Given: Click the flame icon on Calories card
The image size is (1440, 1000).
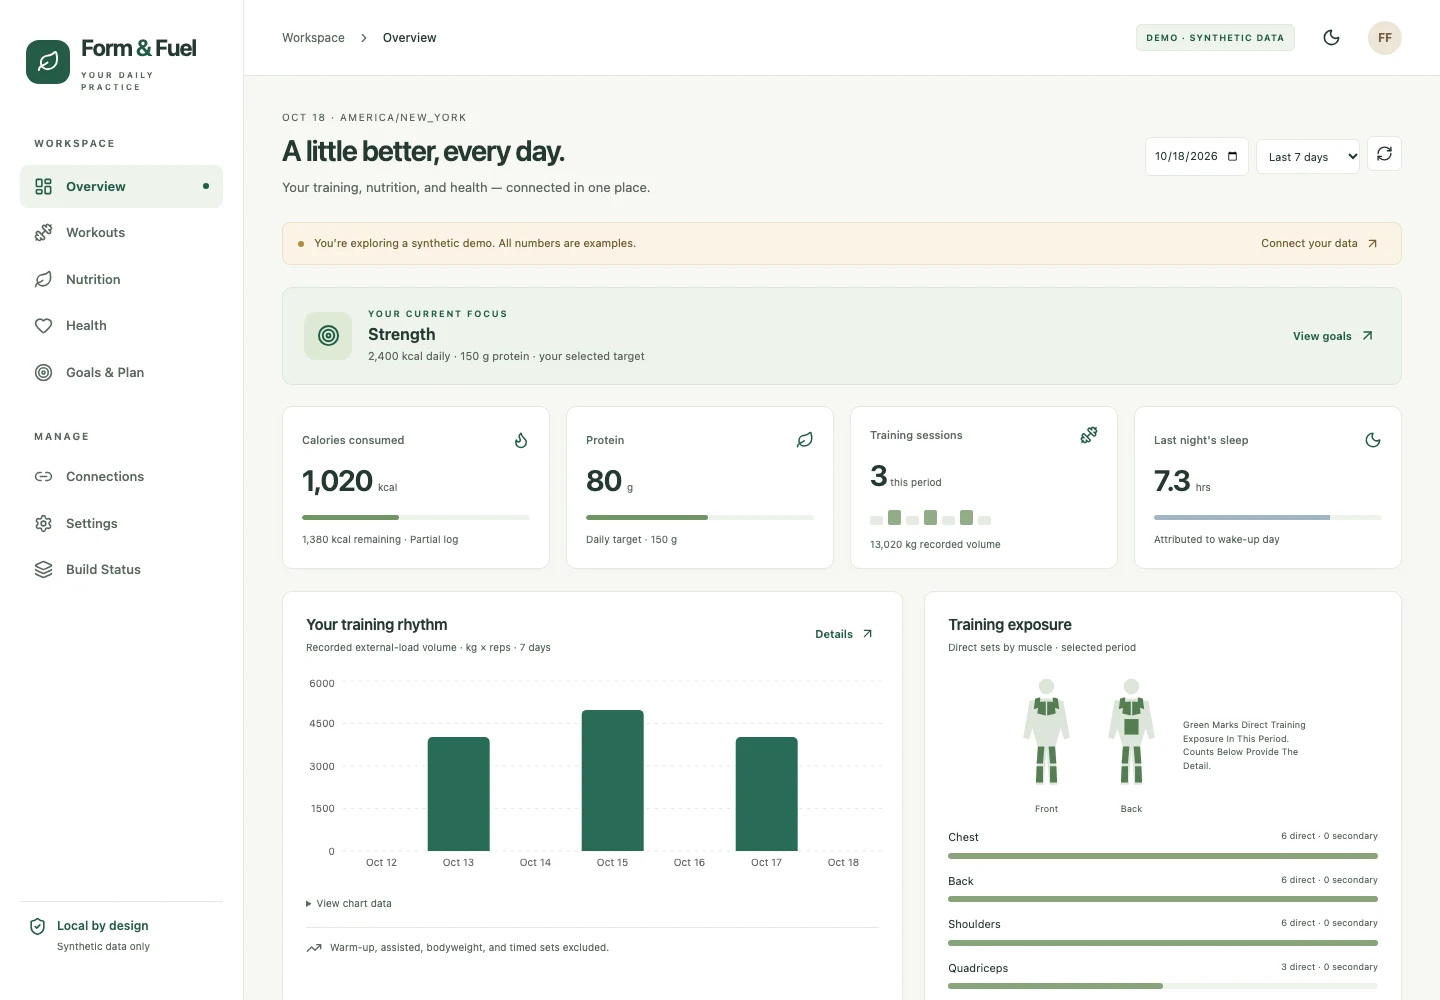Looking at the screenshot, I should [x=521, y=440].
